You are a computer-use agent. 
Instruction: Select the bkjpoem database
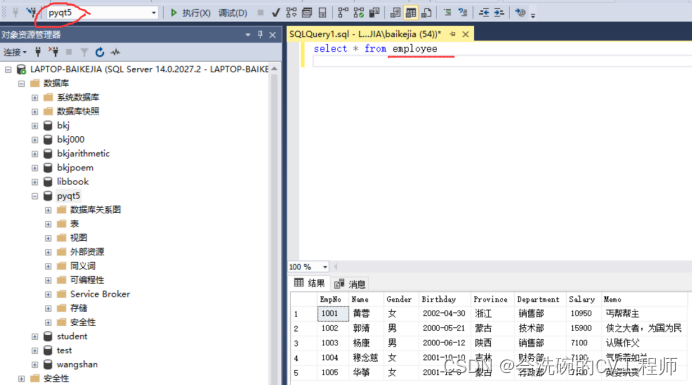[x=75, y=168]
